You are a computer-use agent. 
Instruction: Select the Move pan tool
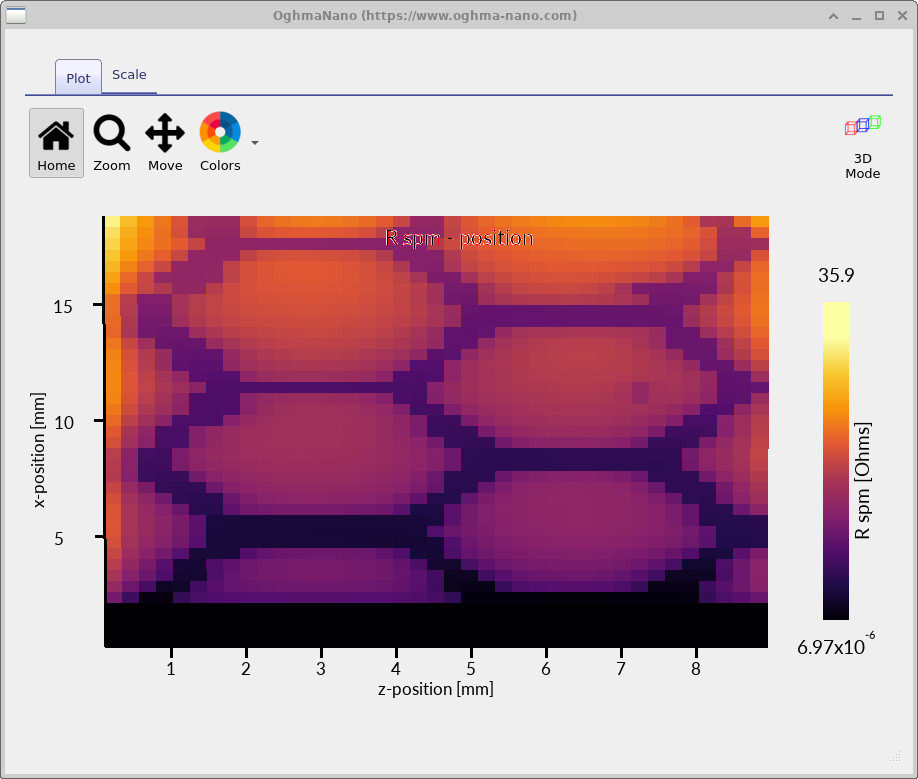click(x=164, y=141)
